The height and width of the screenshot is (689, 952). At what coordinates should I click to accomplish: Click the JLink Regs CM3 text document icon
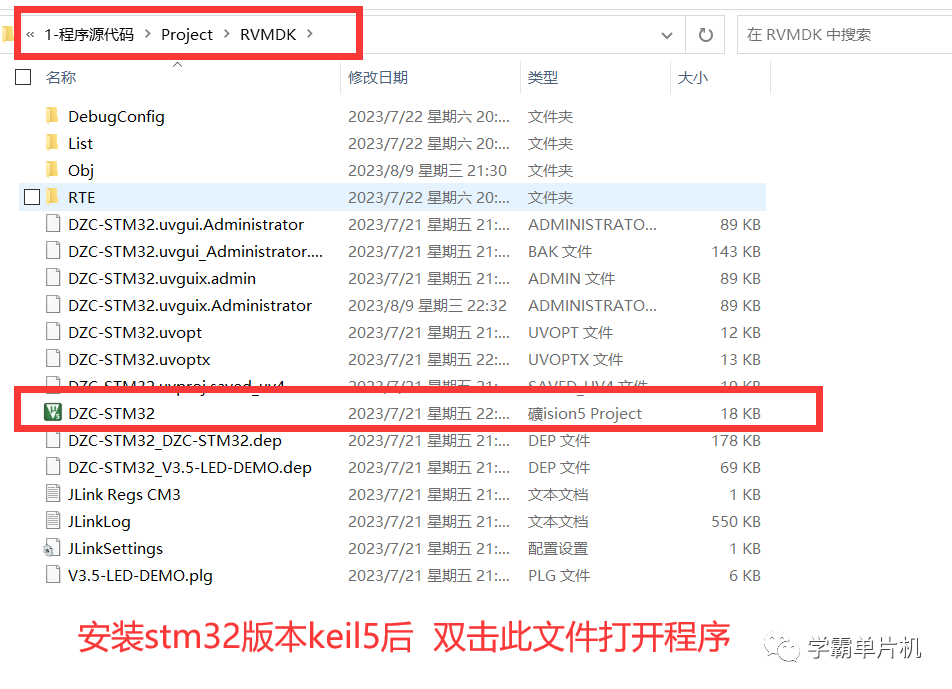53,494
